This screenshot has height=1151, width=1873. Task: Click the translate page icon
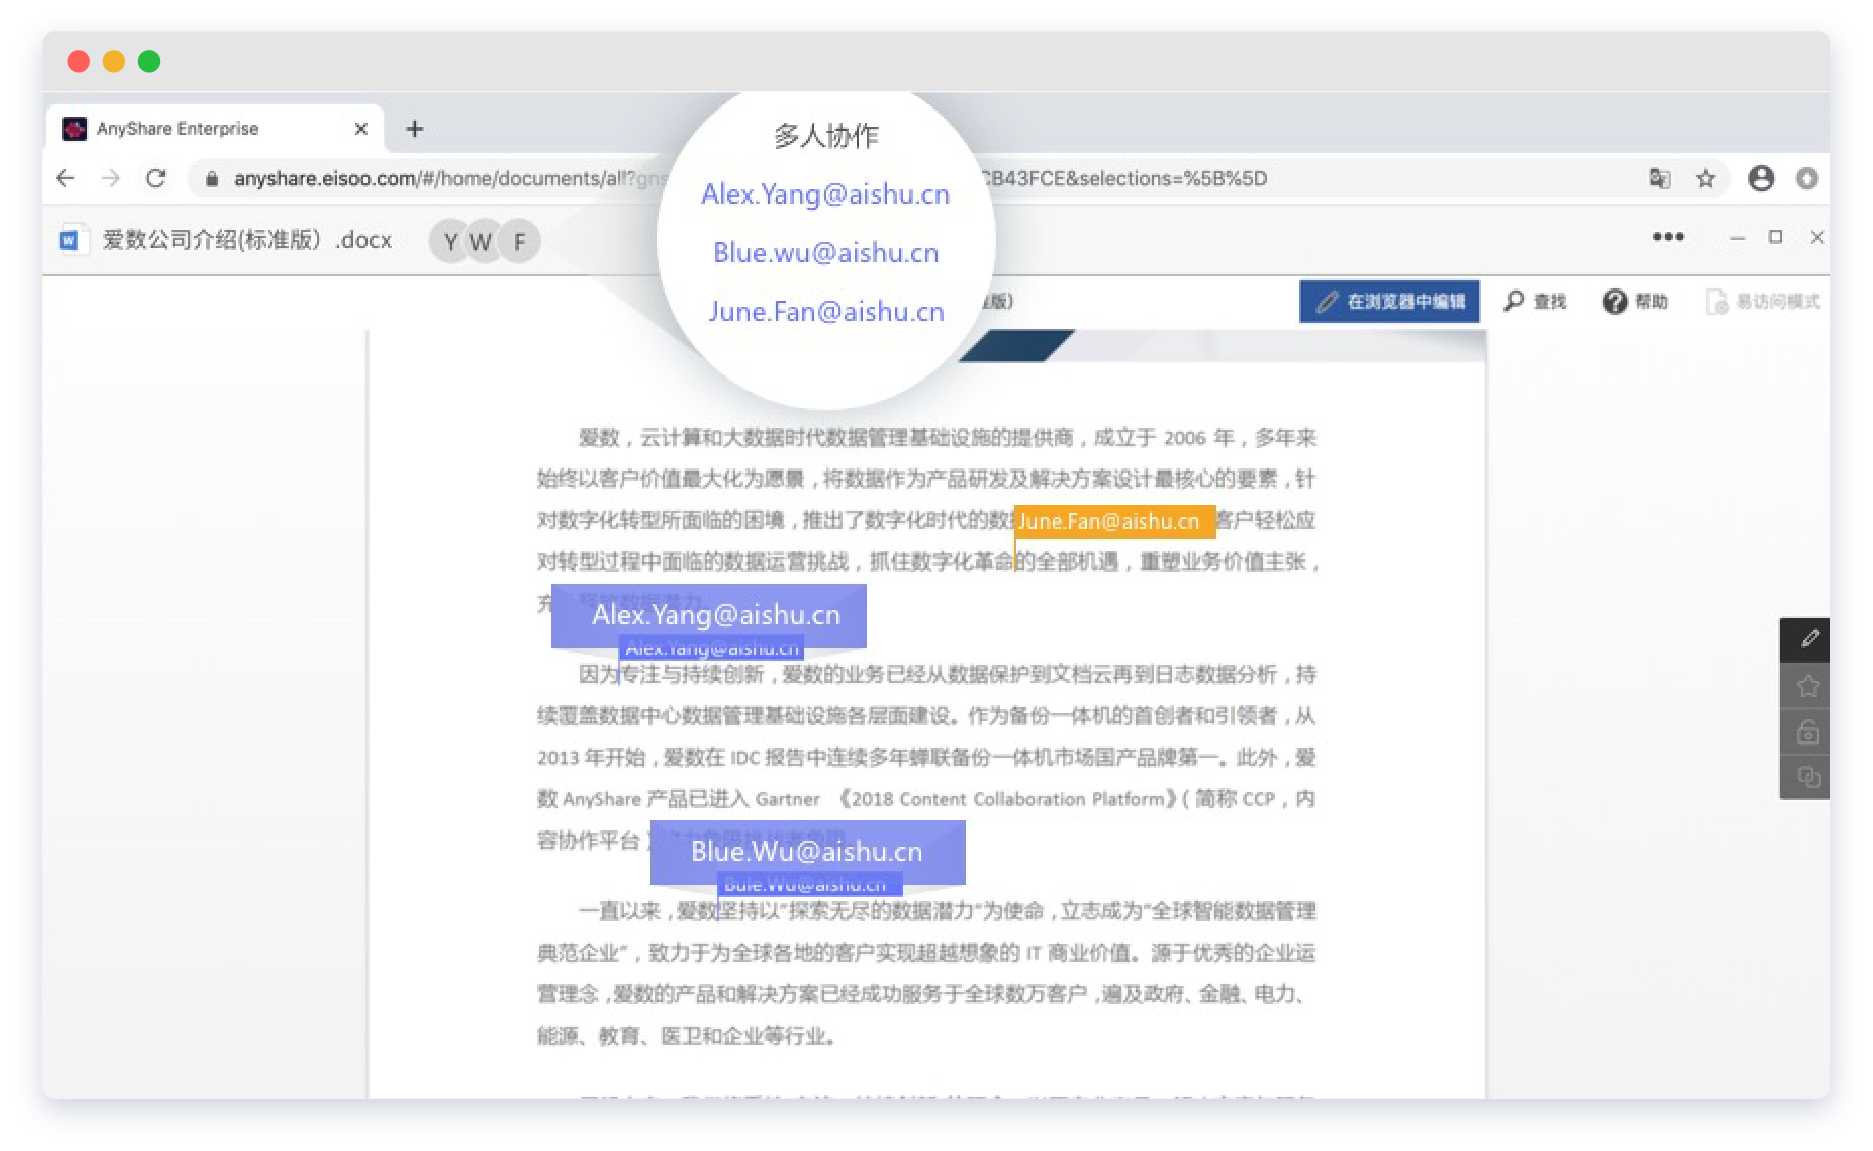pos(1660,178)
